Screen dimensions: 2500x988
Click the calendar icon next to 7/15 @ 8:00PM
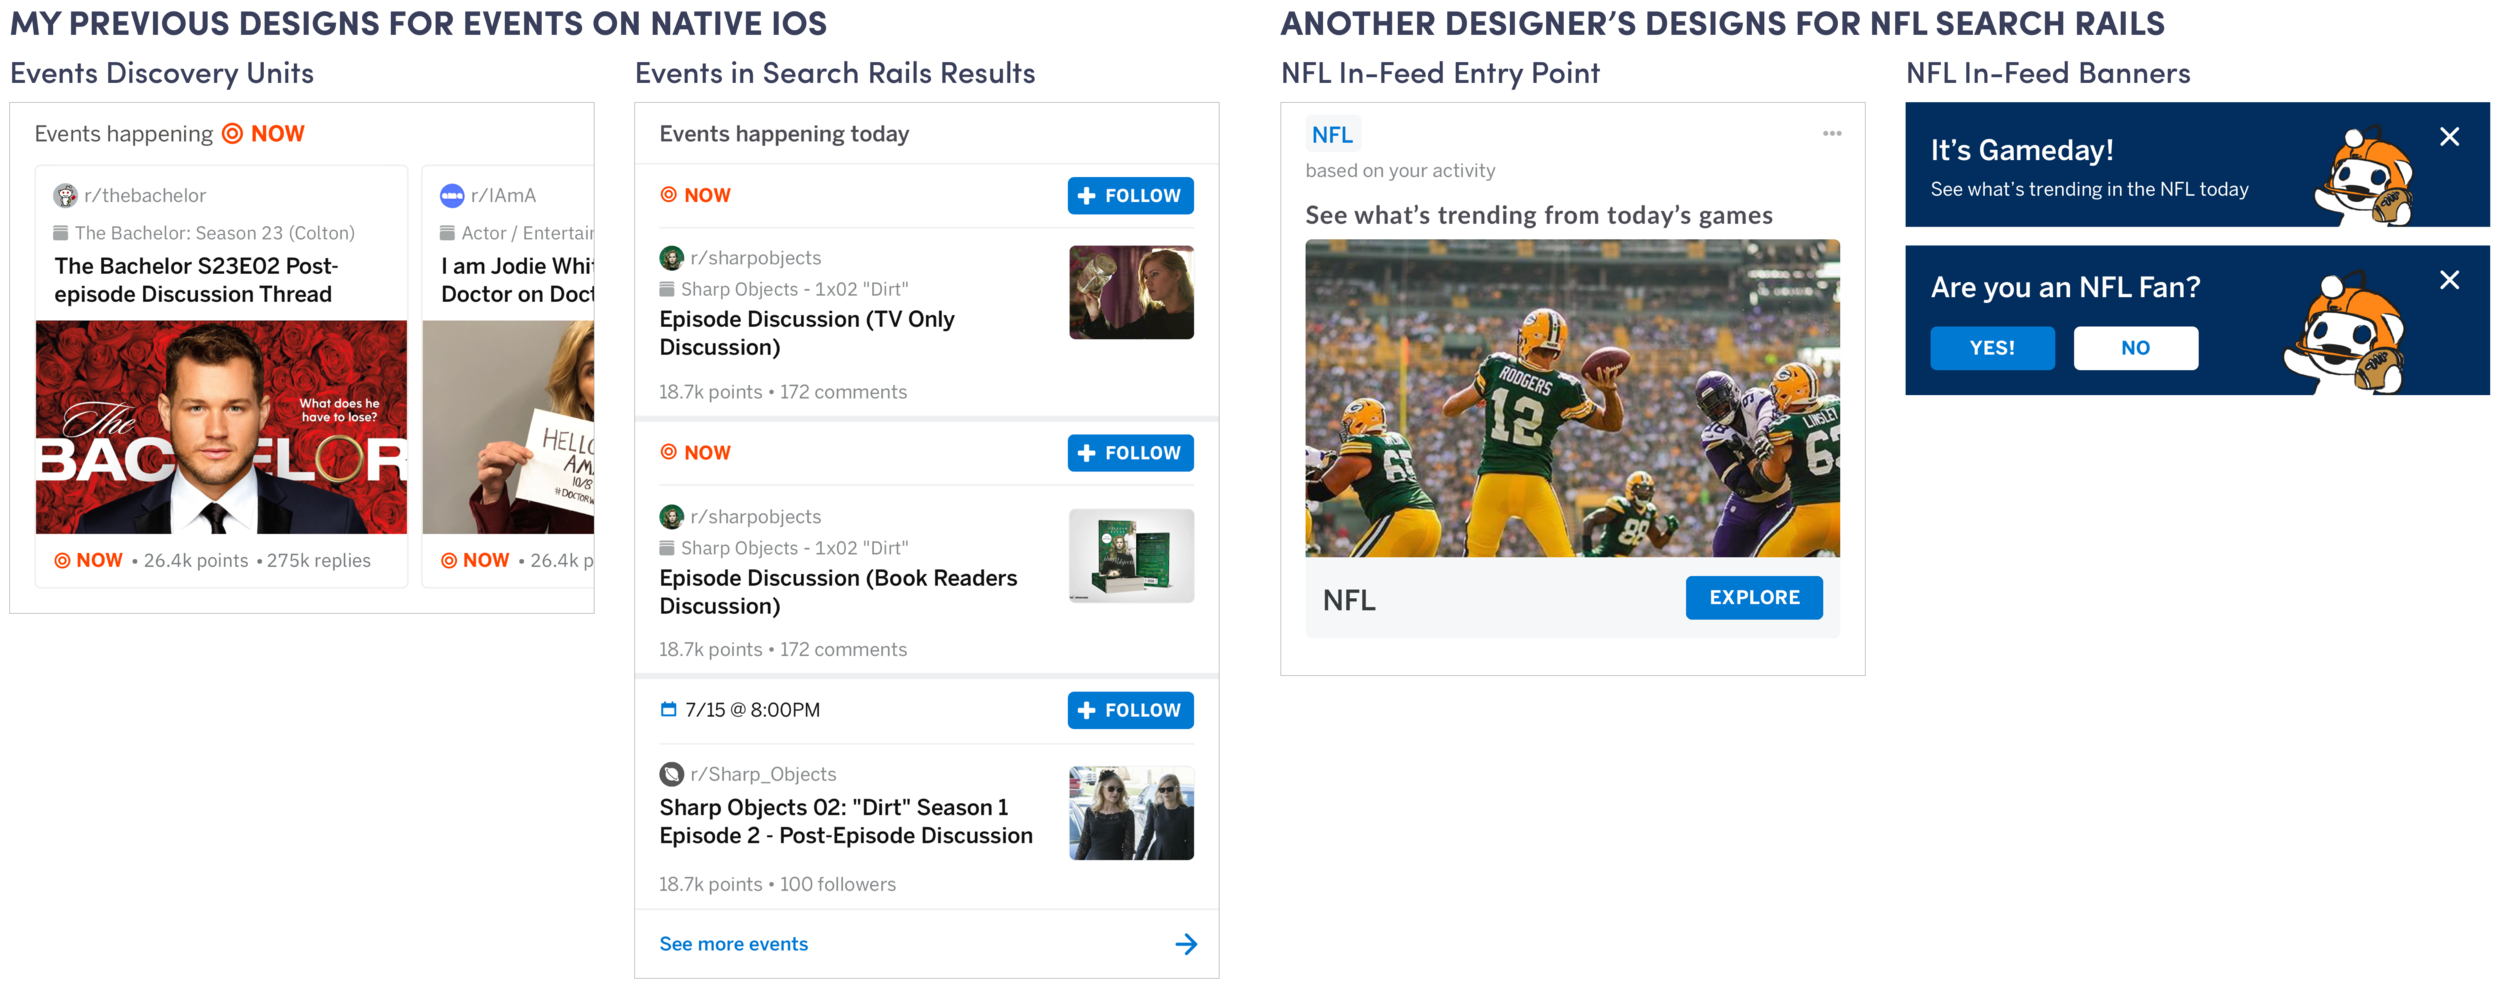[668, 710]
